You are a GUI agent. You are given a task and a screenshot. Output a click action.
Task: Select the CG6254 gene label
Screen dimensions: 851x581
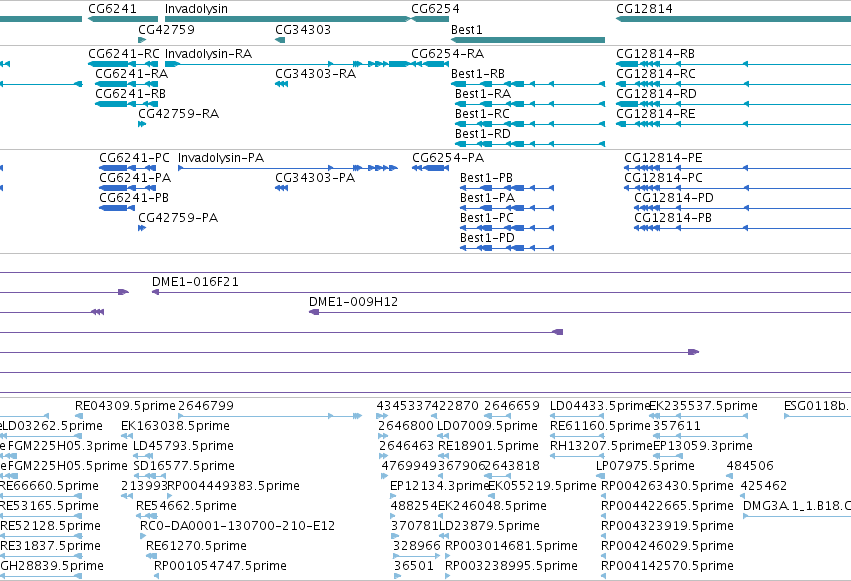pyautogui.click(x=435, y=9)
